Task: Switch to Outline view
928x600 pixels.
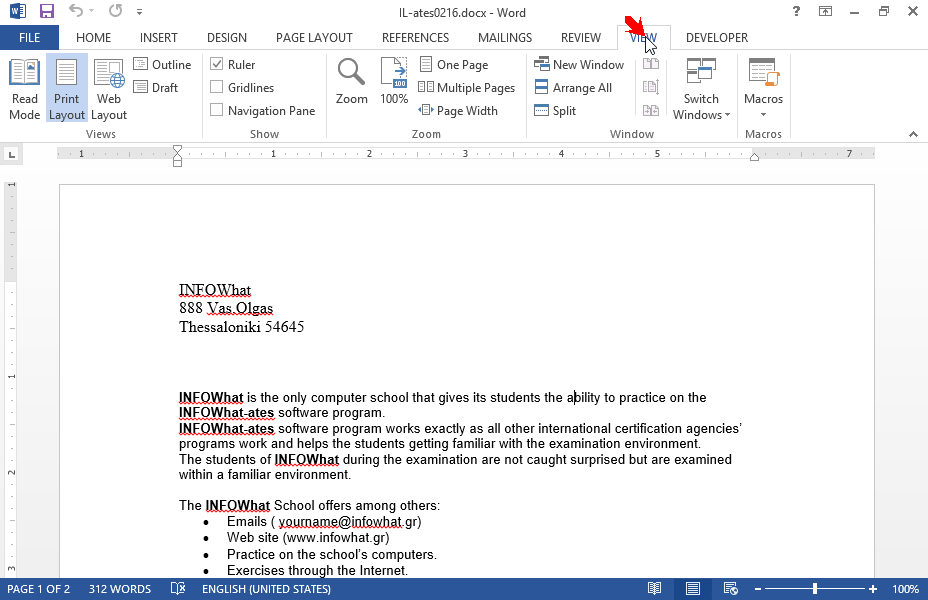Action: (x=162, y=64)
